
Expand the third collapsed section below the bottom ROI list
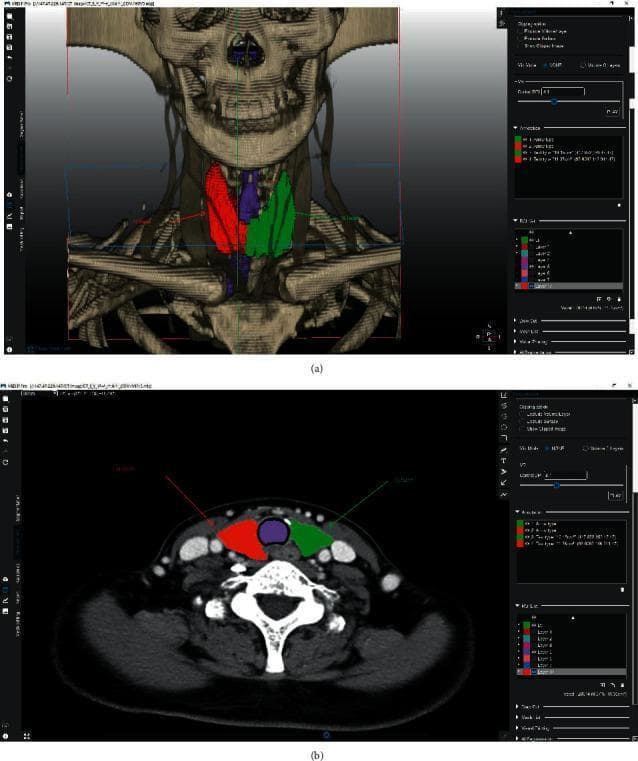pyautogui.click(x=517, y=728)
